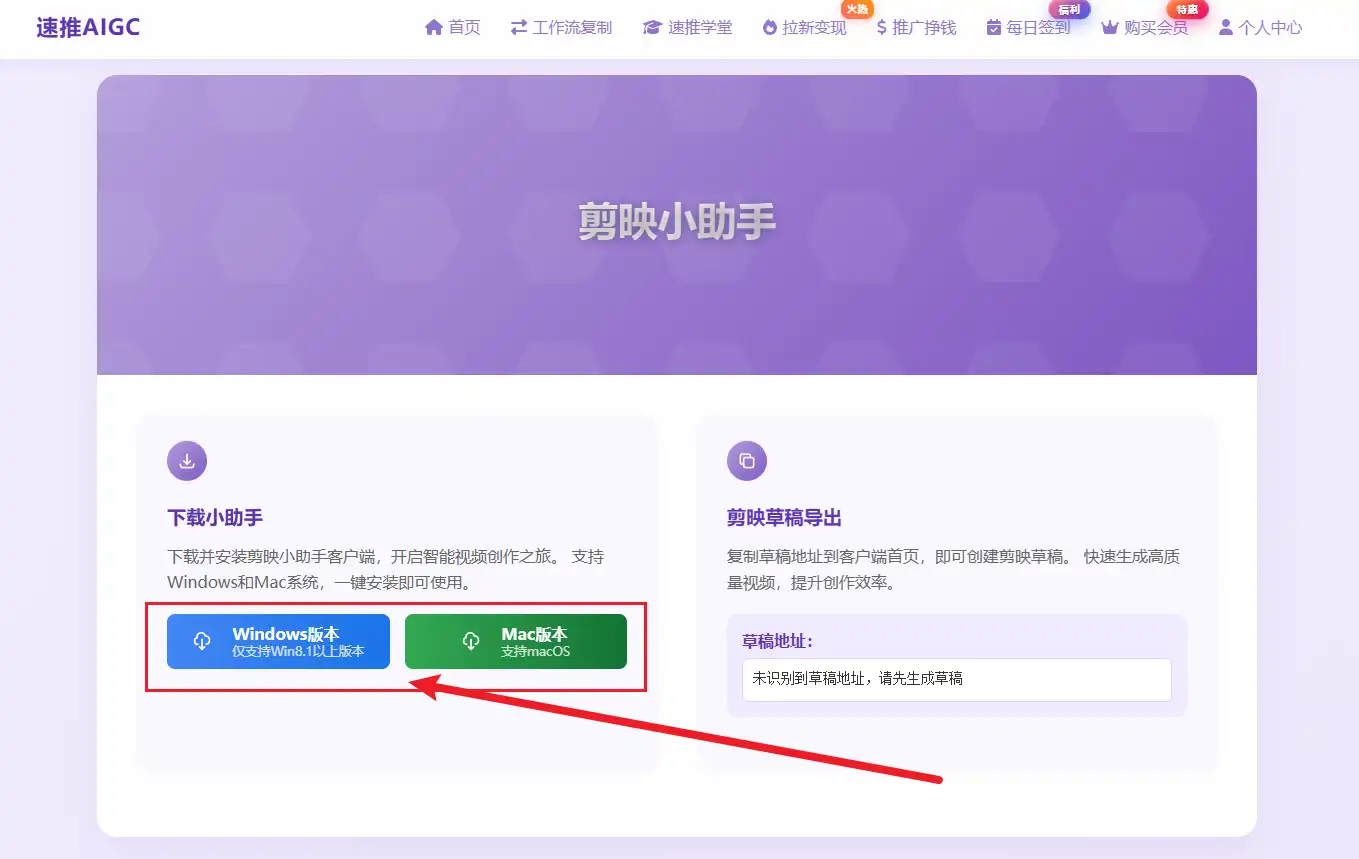
Task: Click the 福利 badge above 每日签到
Action: (1069, 9)
